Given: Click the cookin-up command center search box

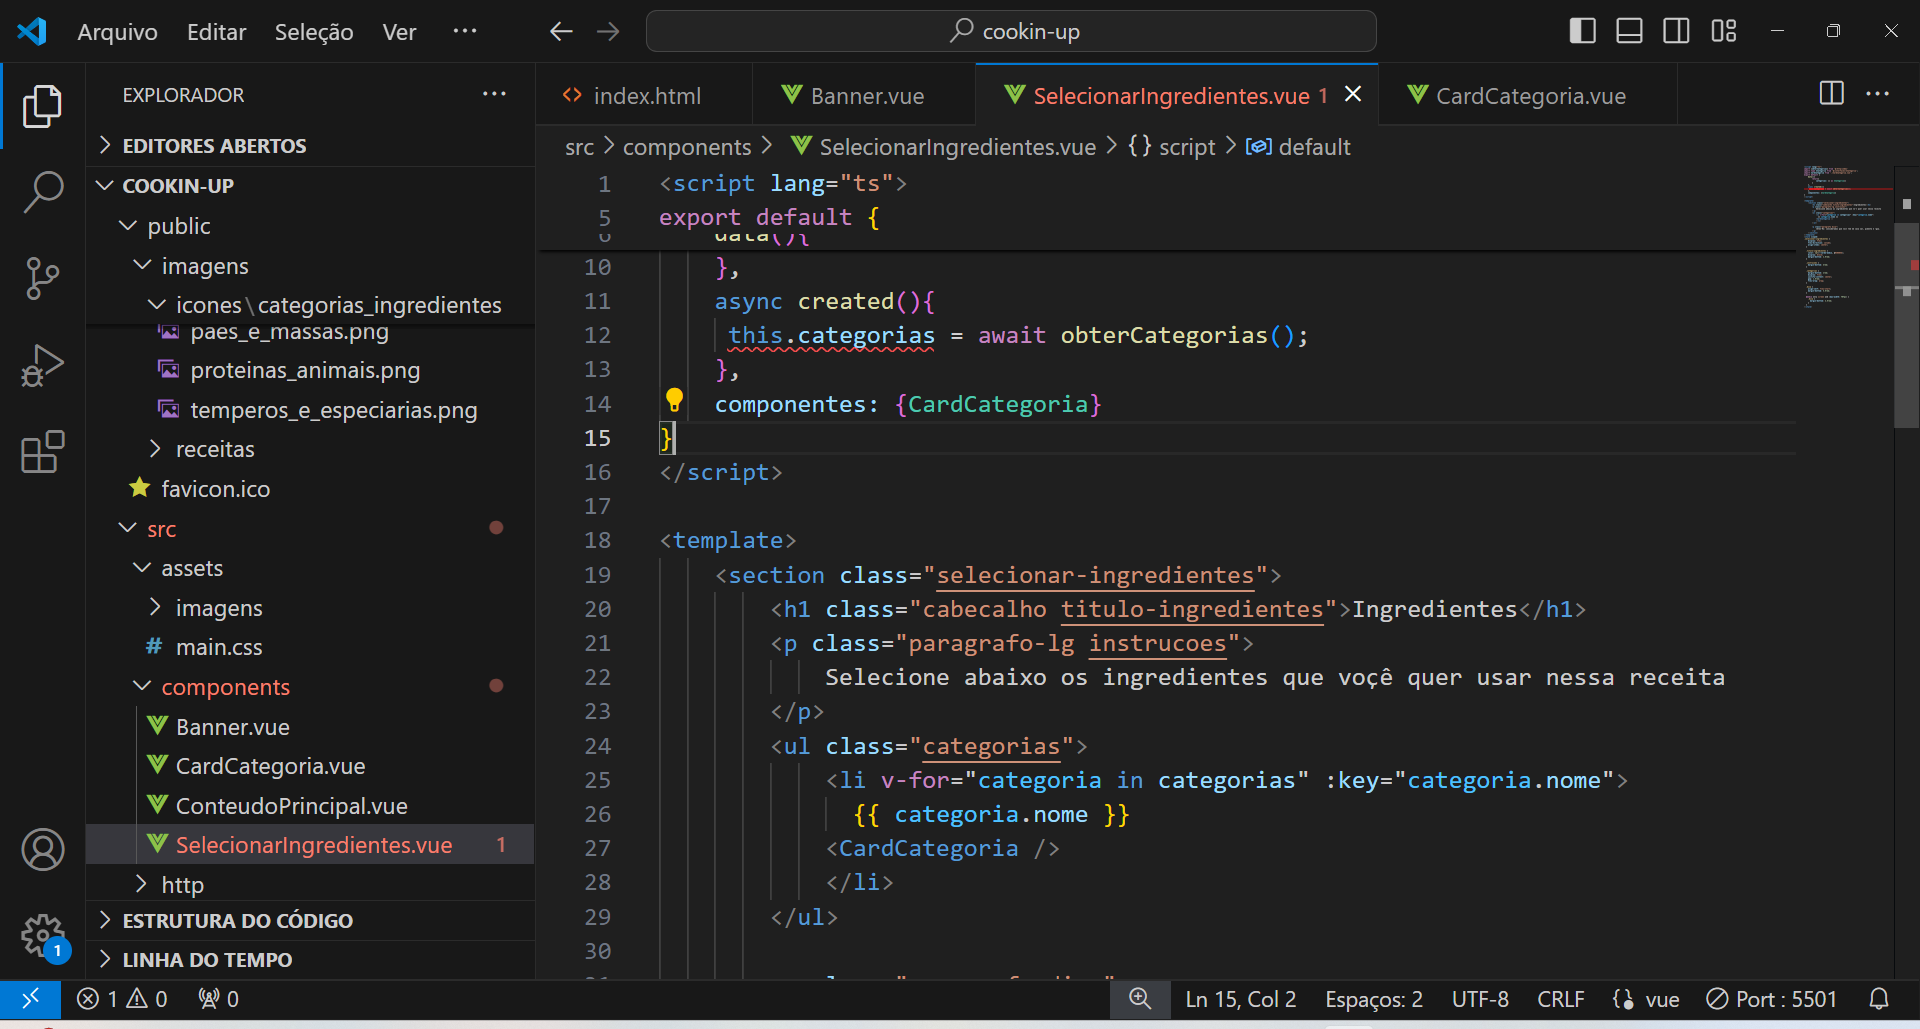Looking at the screenshot, I should click(1011, 31).
